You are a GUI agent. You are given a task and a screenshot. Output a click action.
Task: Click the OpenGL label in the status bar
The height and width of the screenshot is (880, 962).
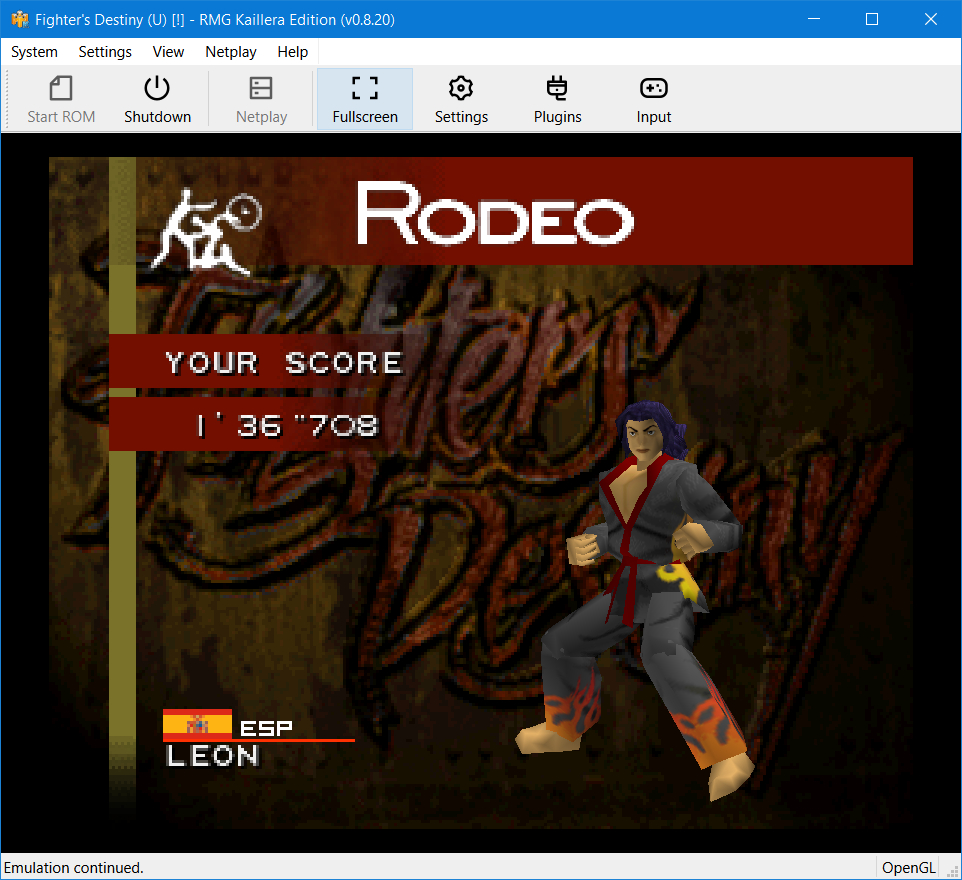(908, 867)
